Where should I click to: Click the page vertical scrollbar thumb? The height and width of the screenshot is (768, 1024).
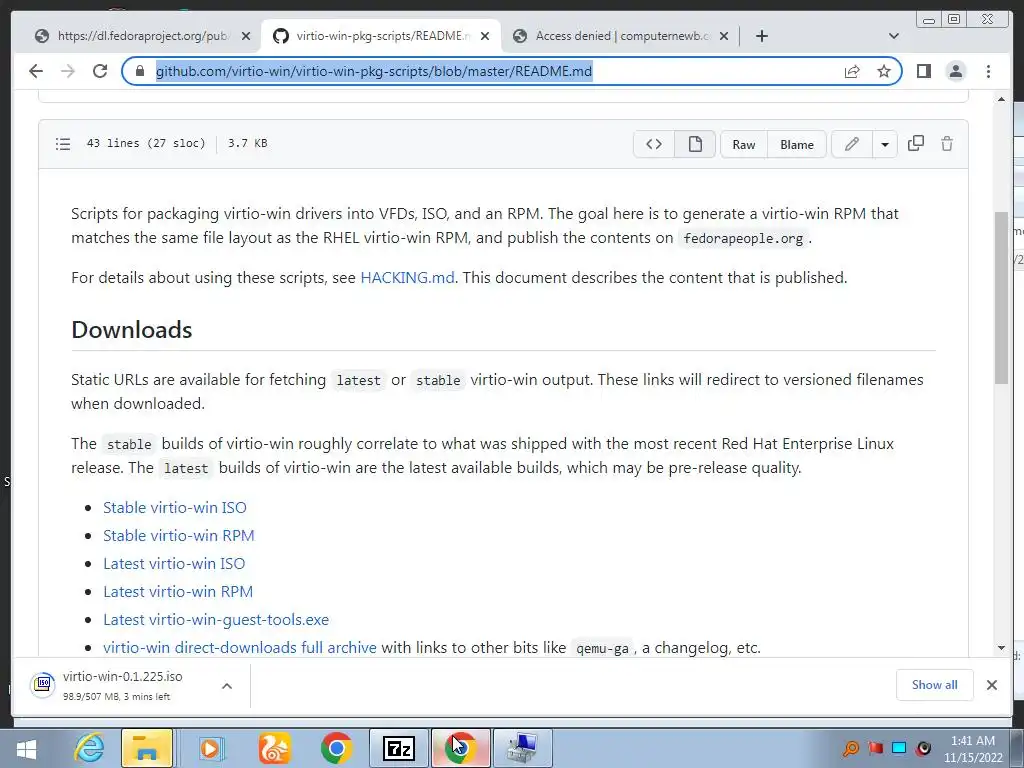click(1001, 297)
